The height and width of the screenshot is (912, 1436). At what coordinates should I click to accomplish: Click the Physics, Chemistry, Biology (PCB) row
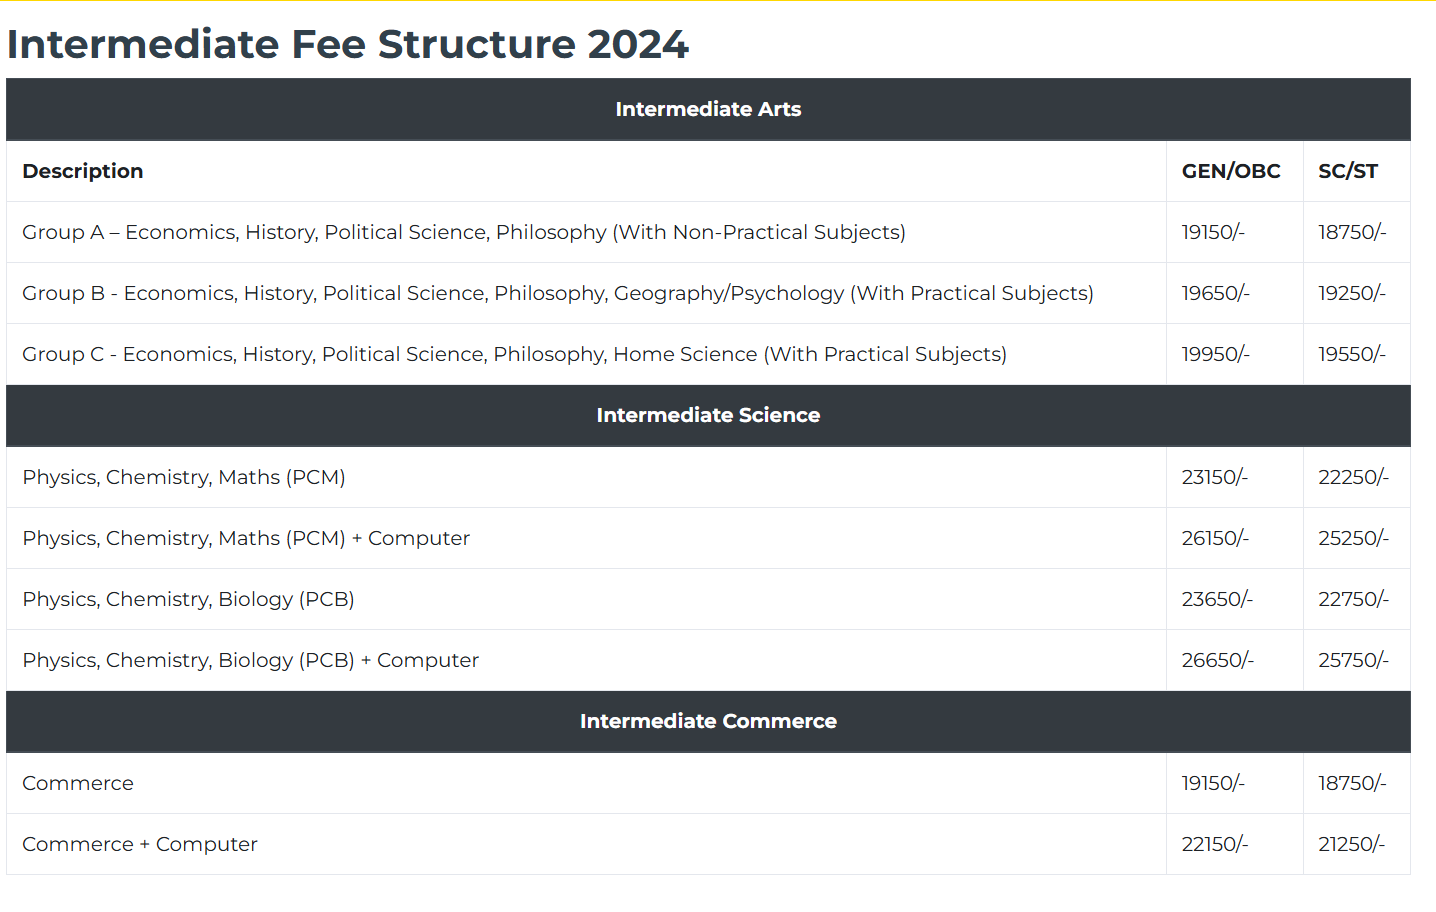(x=188, y=599)
